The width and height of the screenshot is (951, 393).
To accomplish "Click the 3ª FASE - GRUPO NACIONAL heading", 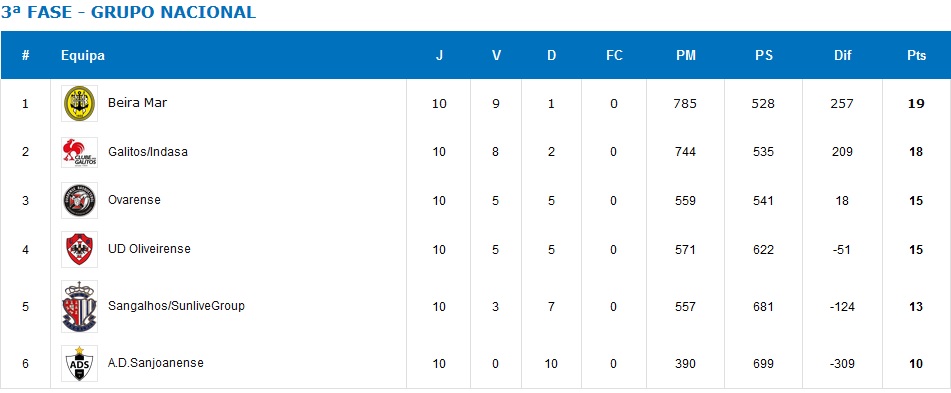I will click(129, 12).
